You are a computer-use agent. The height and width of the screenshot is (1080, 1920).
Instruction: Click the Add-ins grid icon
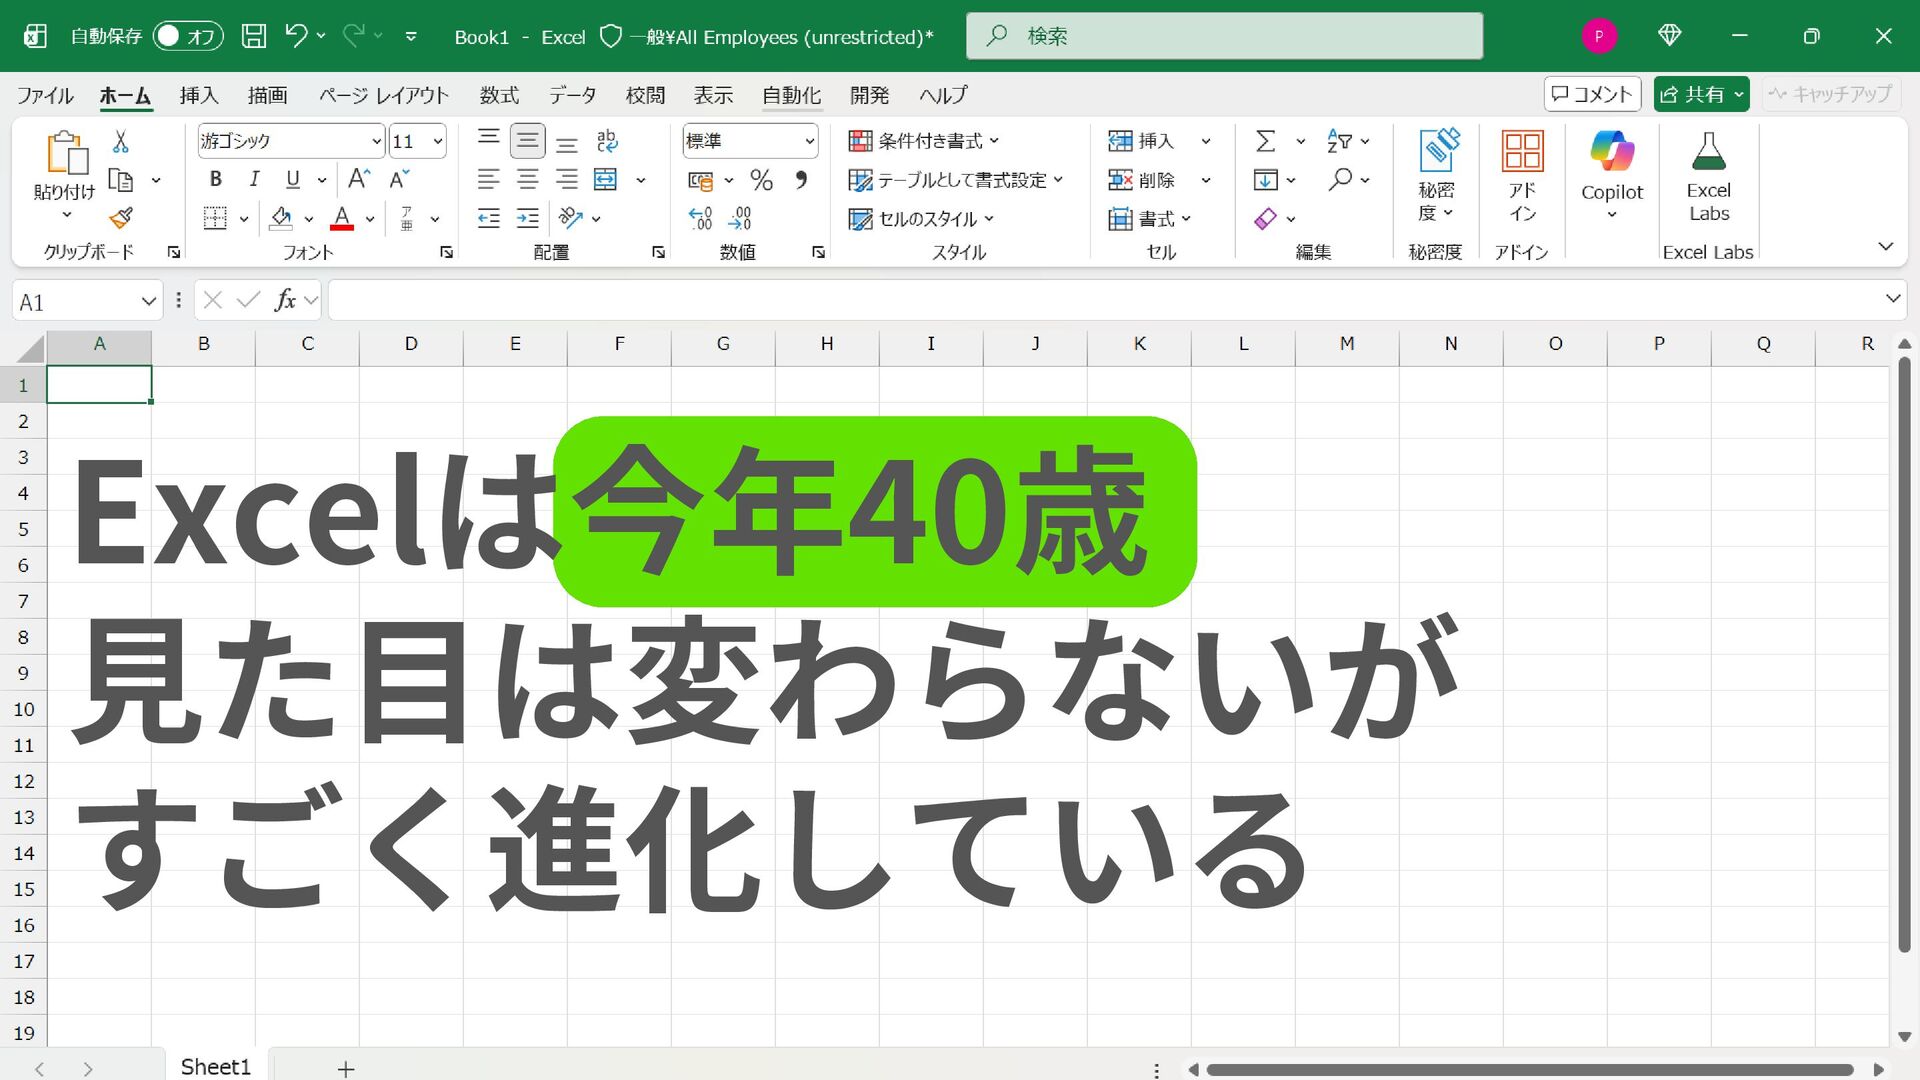[1522, 152]
